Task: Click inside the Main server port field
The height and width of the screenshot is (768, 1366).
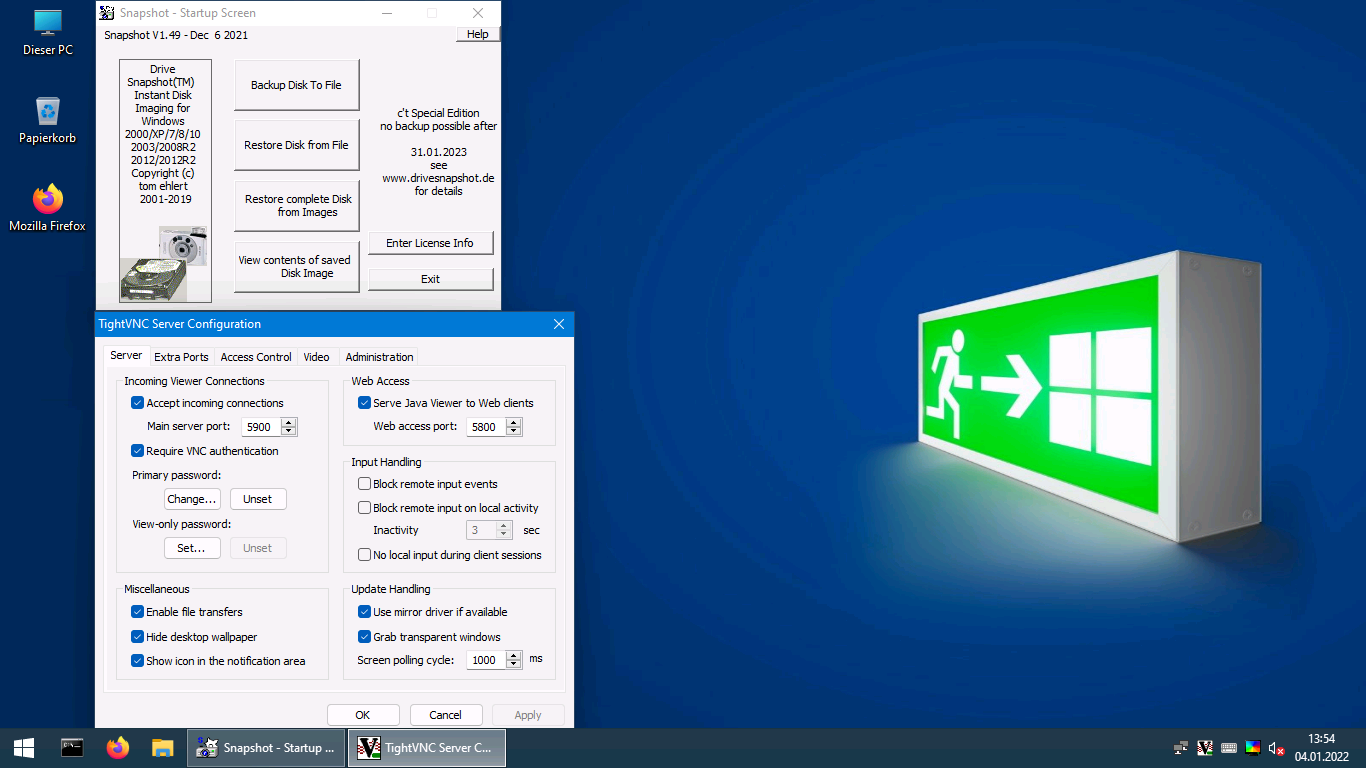Action: (x=260, y=427)
